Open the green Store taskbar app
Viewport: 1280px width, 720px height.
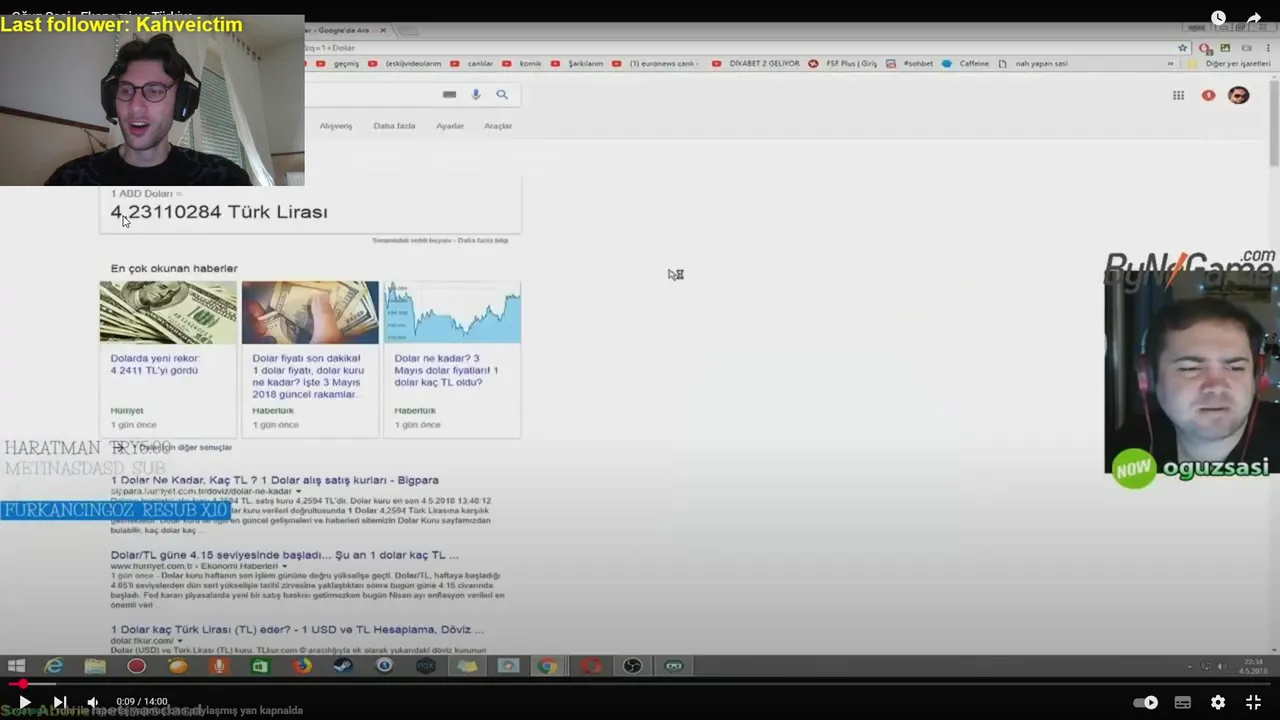click(260, 666)
